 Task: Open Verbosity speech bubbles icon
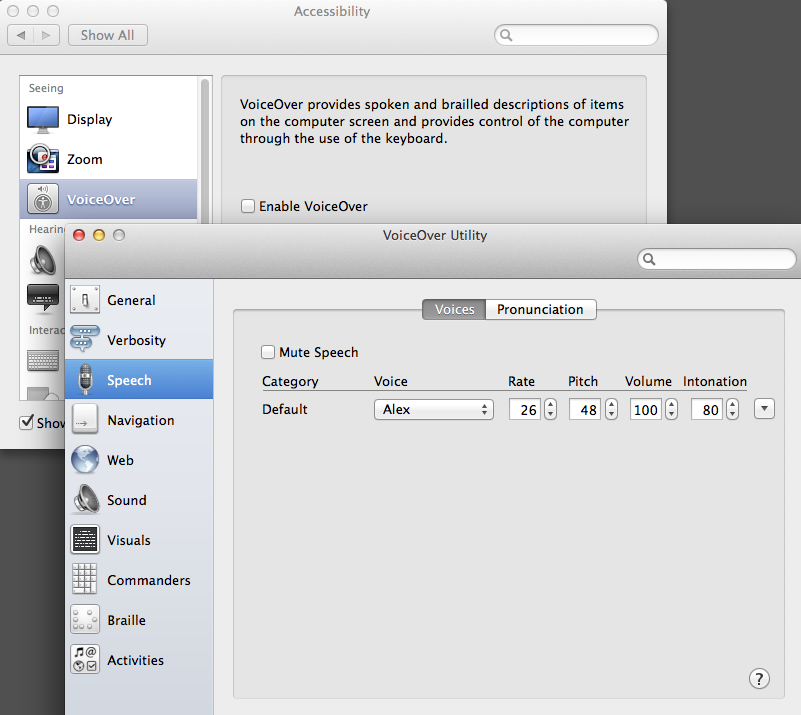point(85,339)
